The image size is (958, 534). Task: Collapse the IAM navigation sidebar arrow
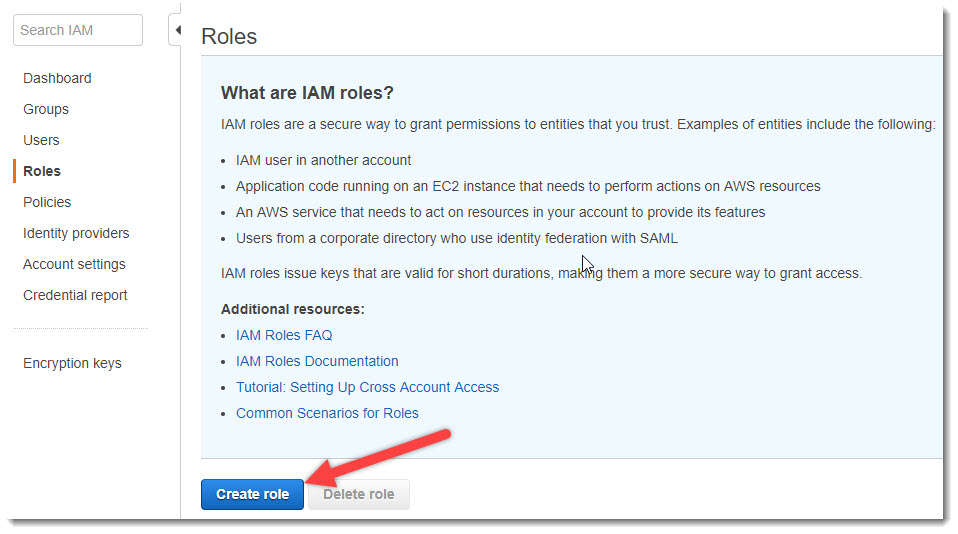click(177, 30)
